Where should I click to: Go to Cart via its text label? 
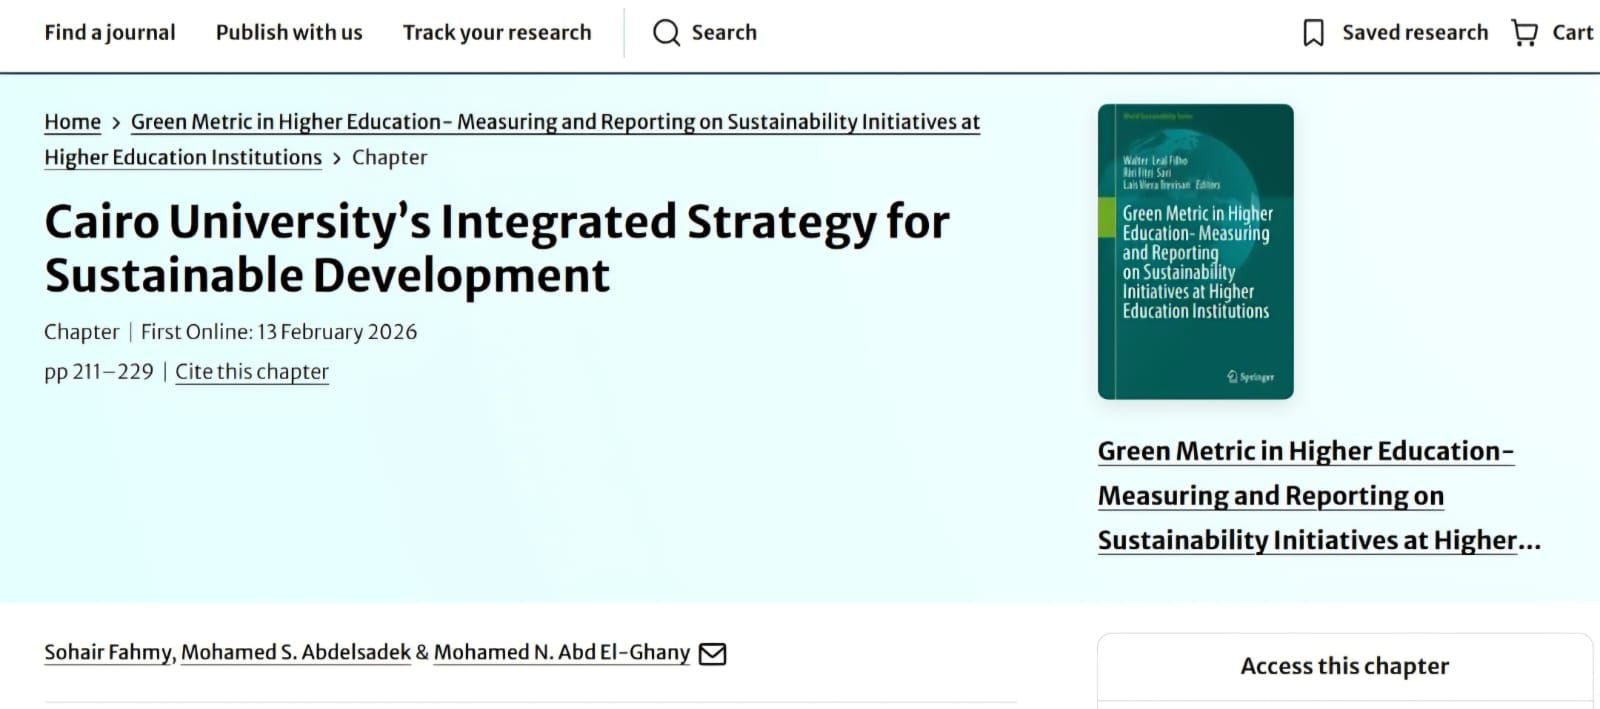[1572, 33]
